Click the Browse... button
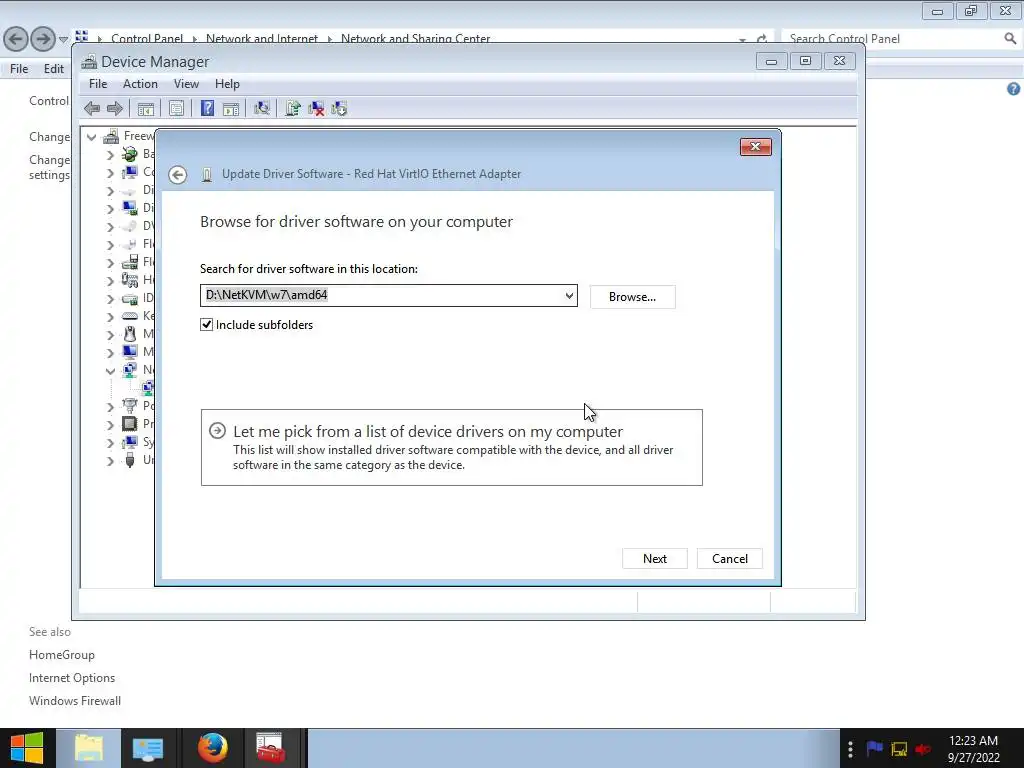 coord(632,296)
